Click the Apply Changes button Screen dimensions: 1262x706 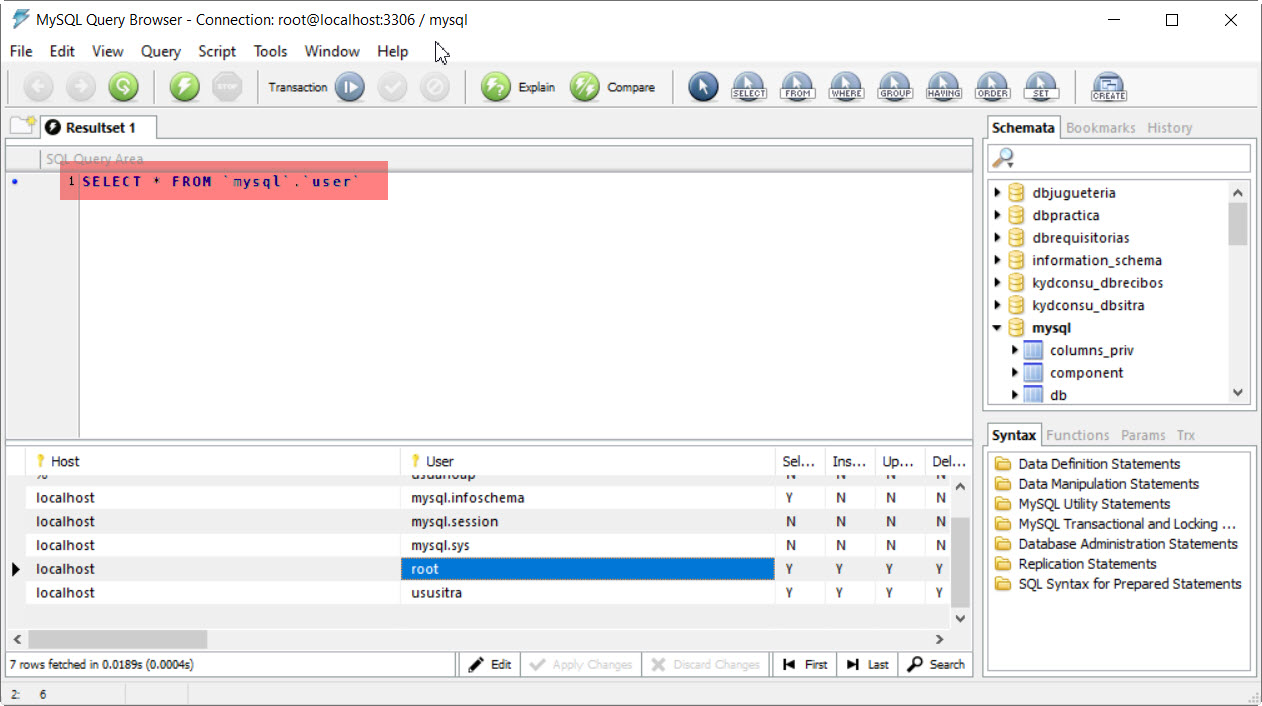[x=581, y=664]
